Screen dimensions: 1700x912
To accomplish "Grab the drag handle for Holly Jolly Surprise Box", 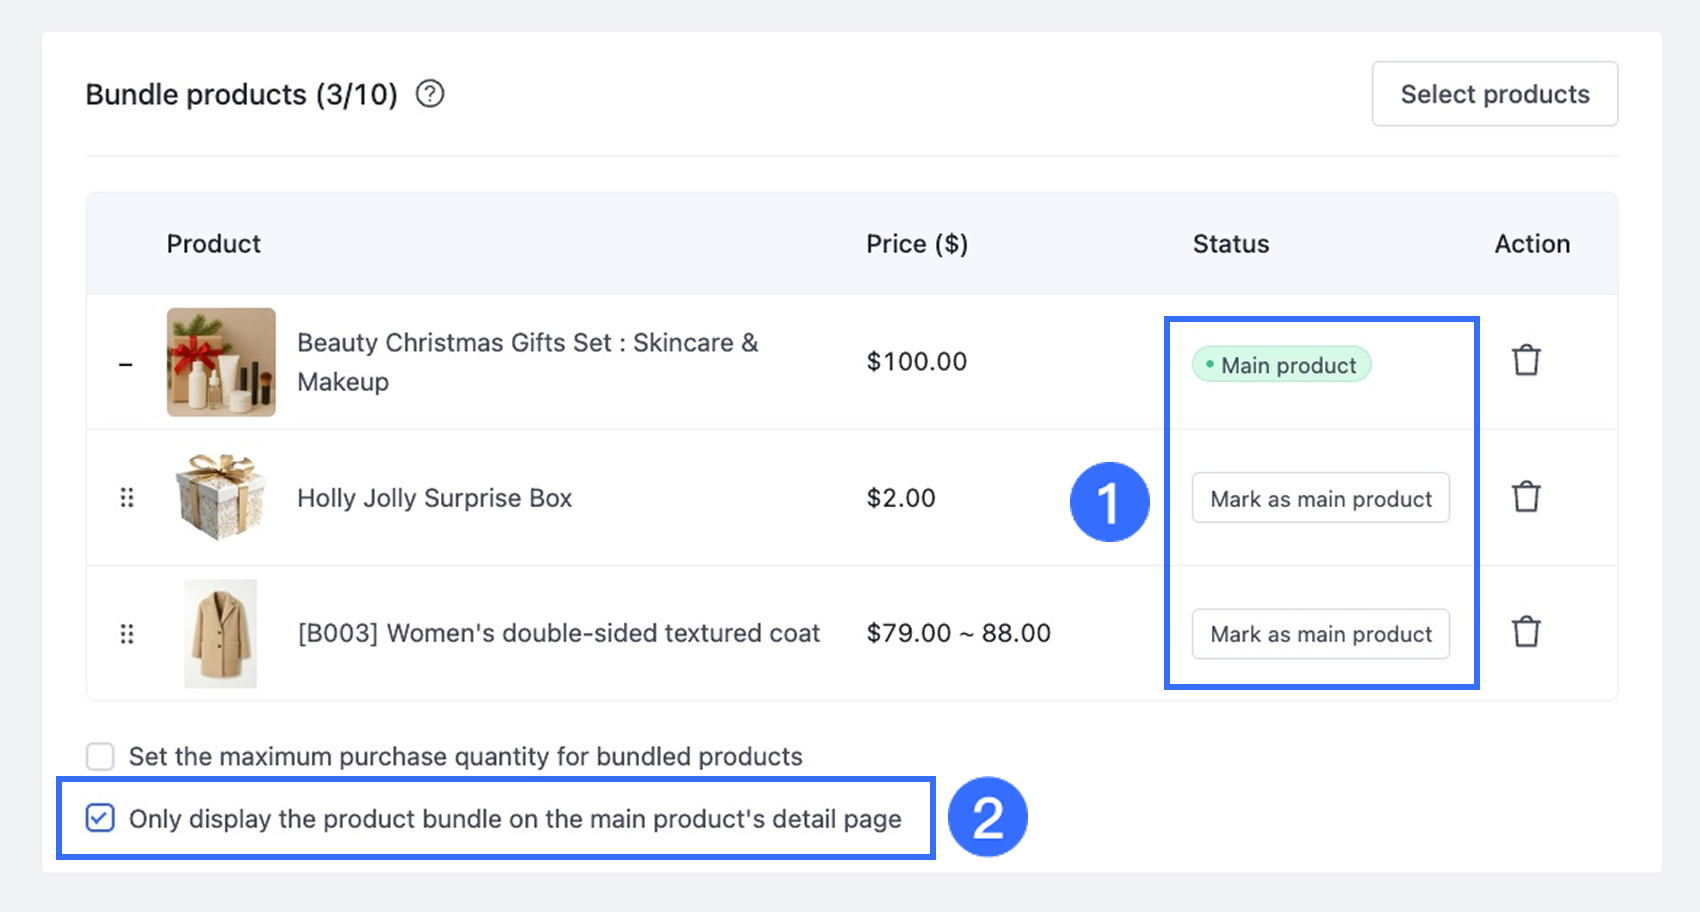I will click(127, 497).
